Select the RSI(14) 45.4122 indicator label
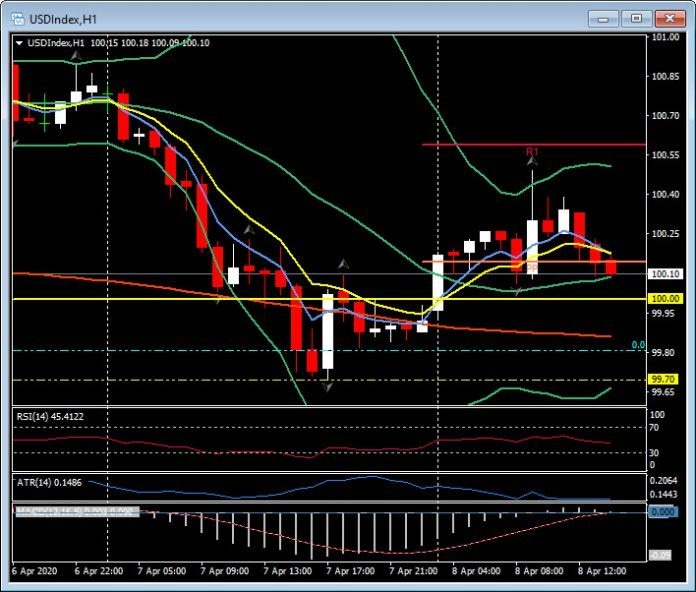Image resolution: width=696 pixels, height=592 pixels. click(50, 416)
